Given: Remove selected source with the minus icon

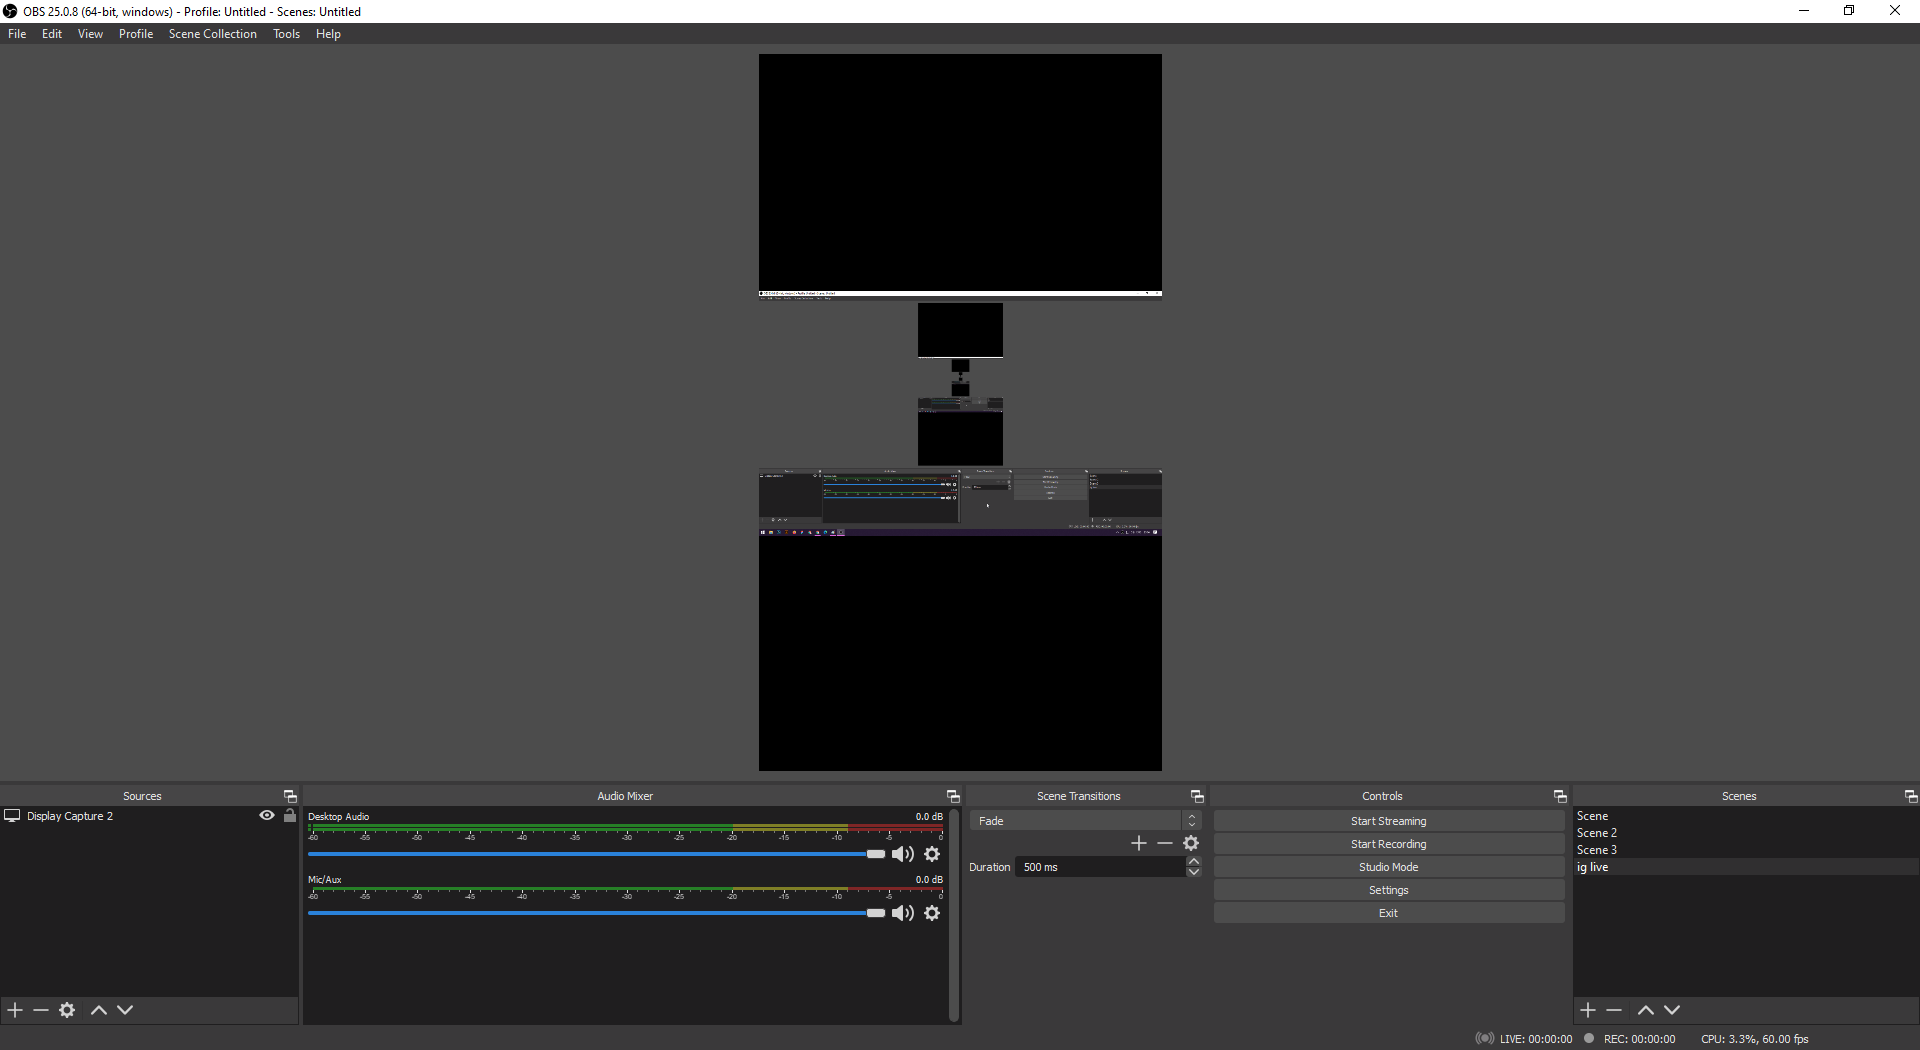Looking at the screenshot, I should click(41, 1010).
